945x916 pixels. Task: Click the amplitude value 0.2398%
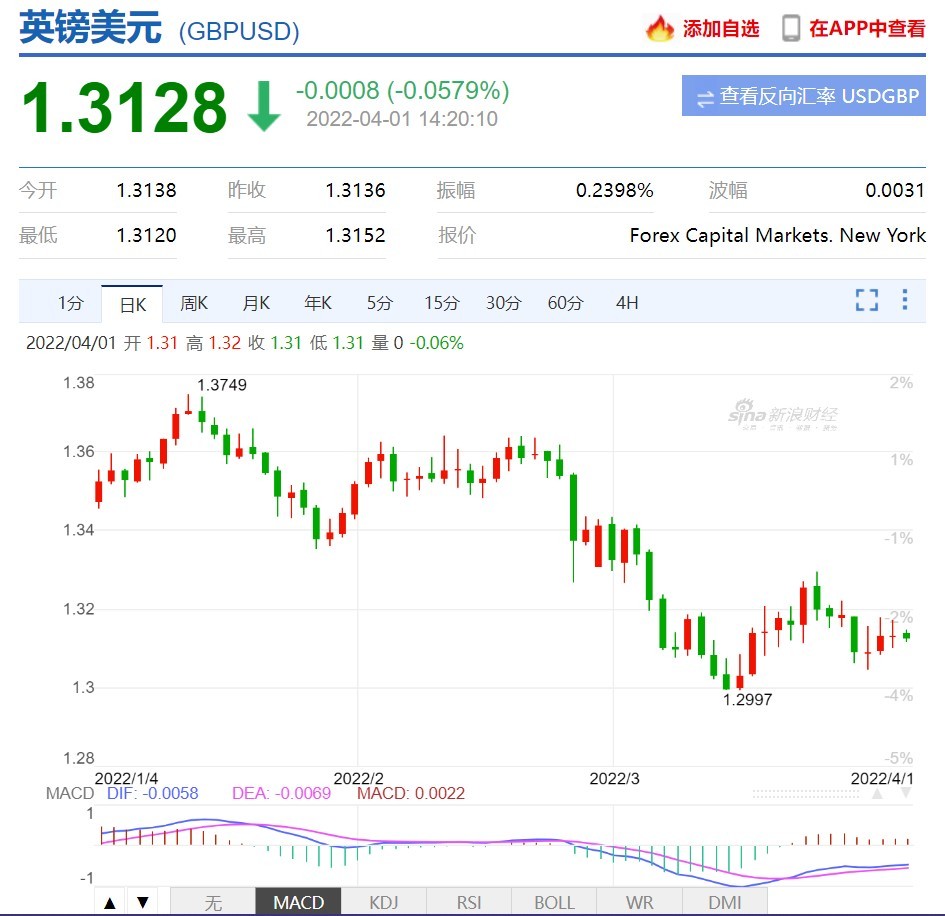tap(615, 190)
